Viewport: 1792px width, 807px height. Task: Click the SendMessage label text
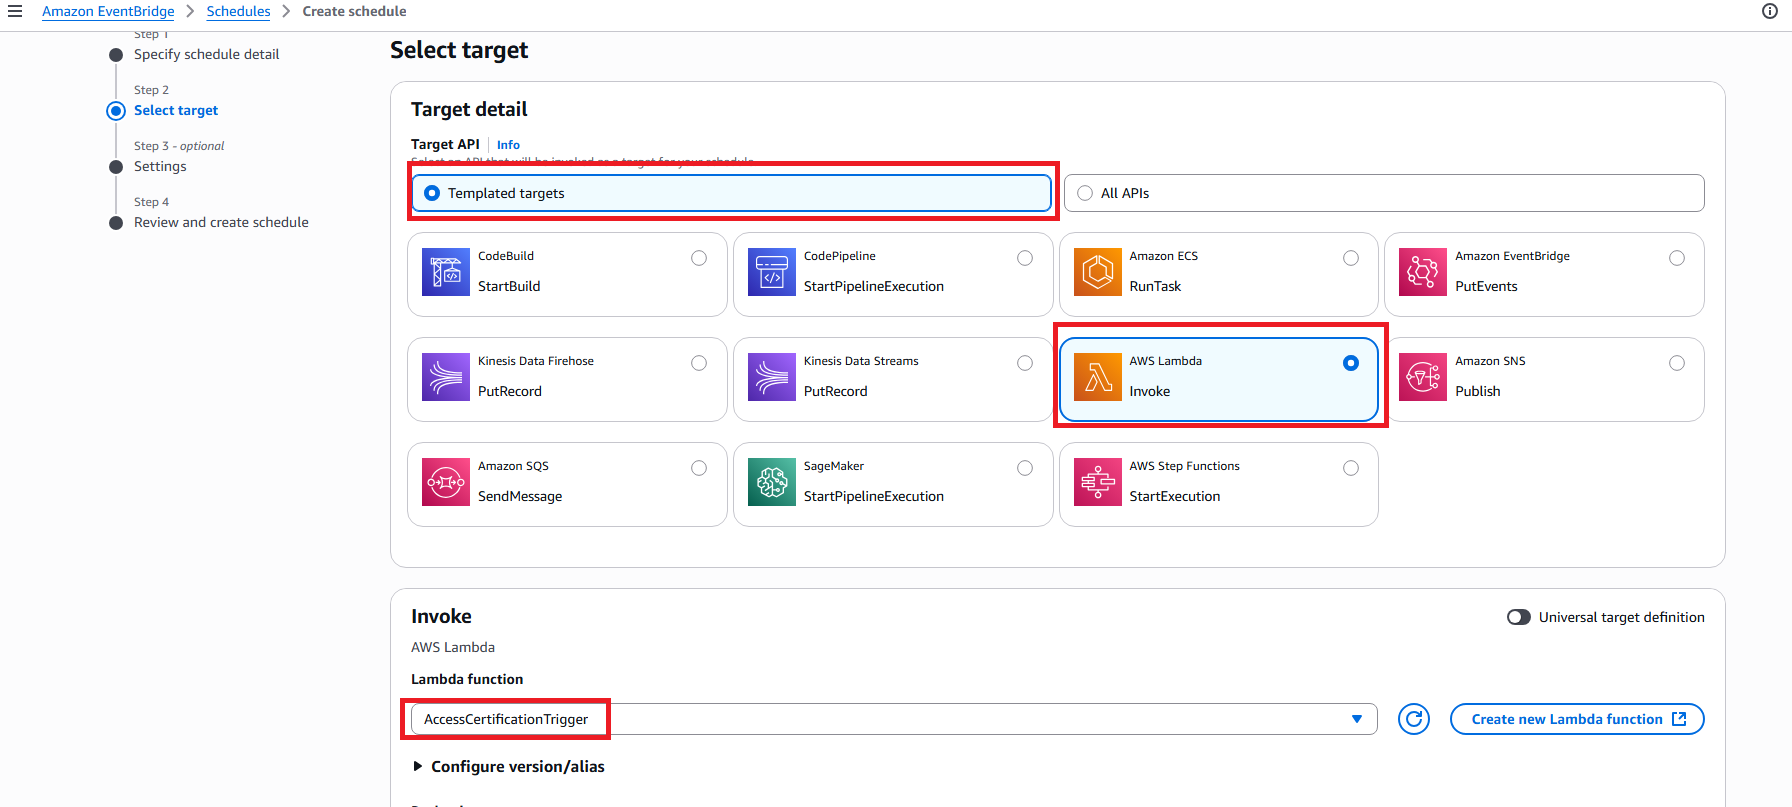tap(520, 496)
